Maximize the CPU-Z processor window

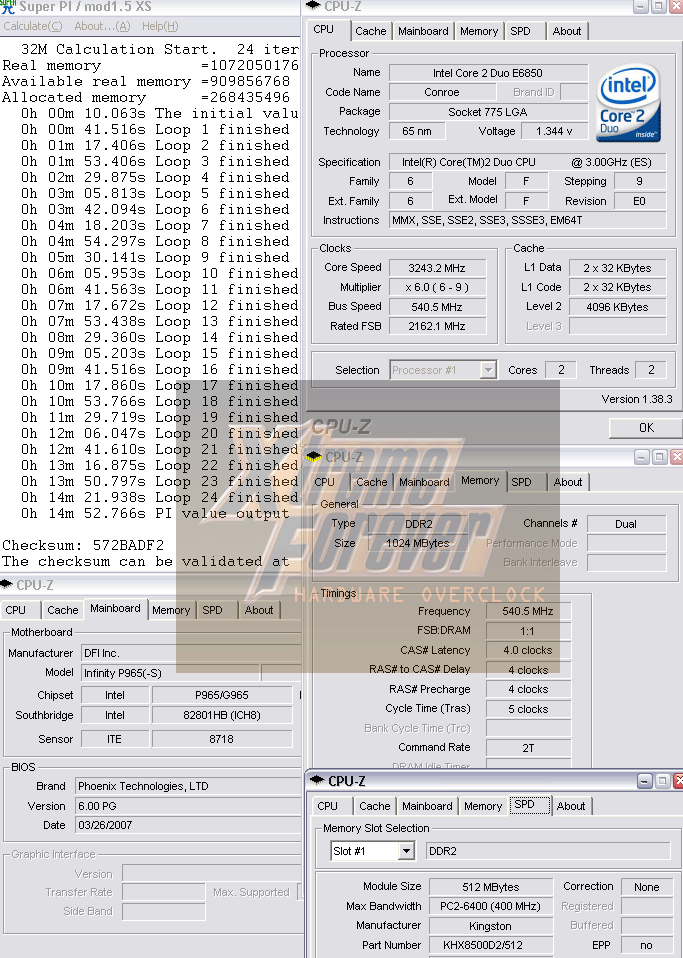pyautogui.click(x=659, y=7)
